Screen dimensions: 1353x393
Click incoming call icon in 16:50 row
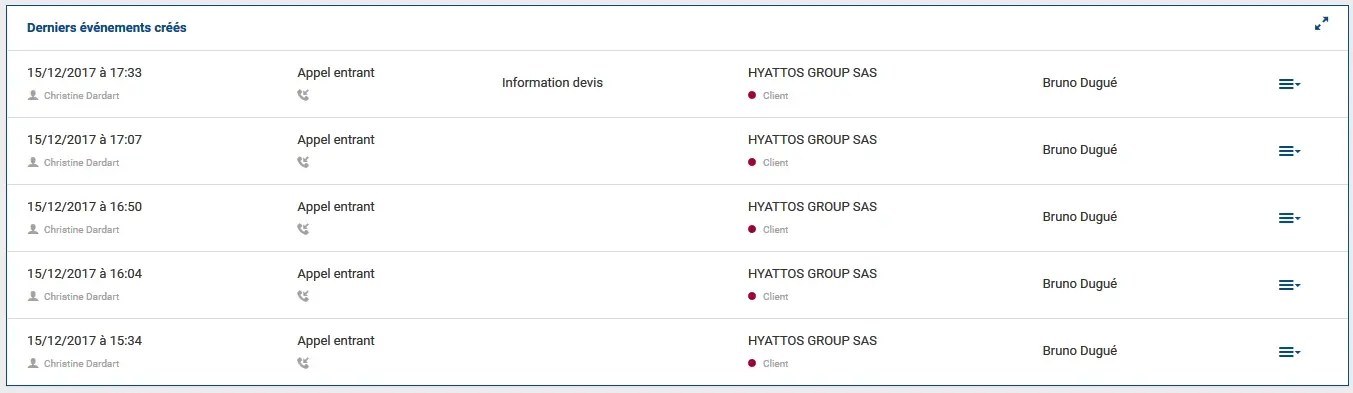pyautogui.click(x=304, y=229)
